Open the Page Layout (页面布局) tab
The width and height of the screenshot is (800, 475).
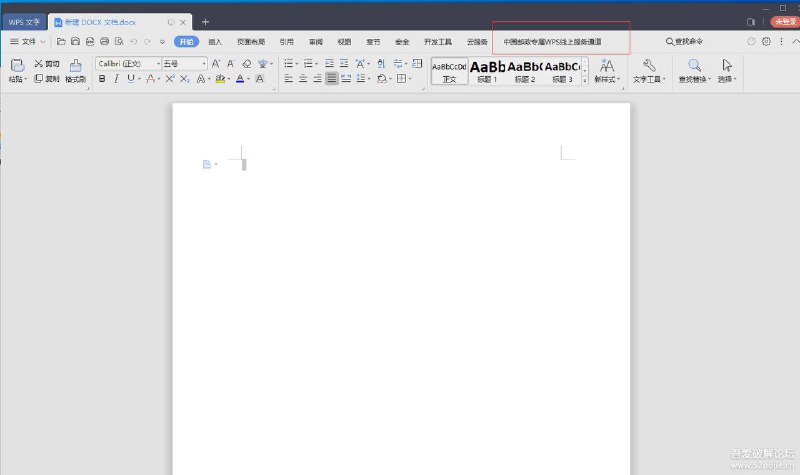click(251, 41)
